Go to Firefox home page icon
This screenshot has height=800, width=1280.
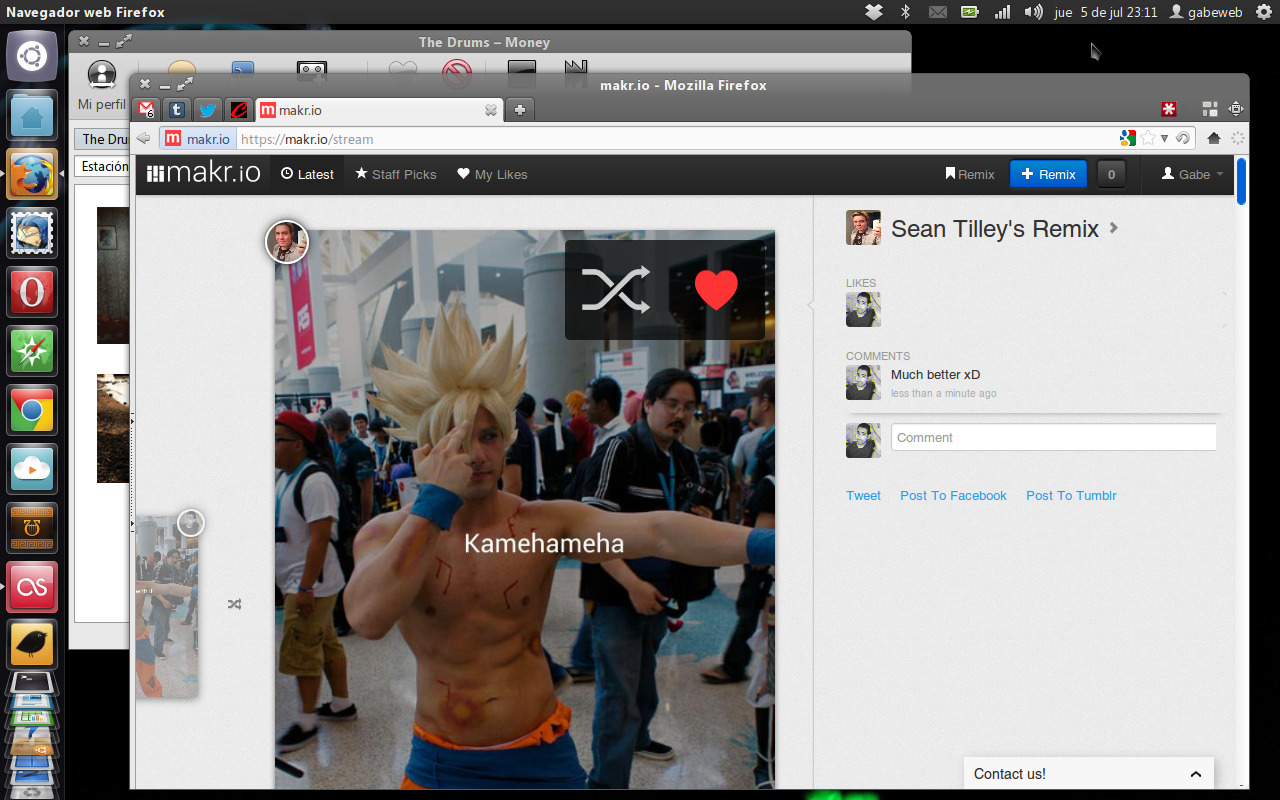[1214, 138]
